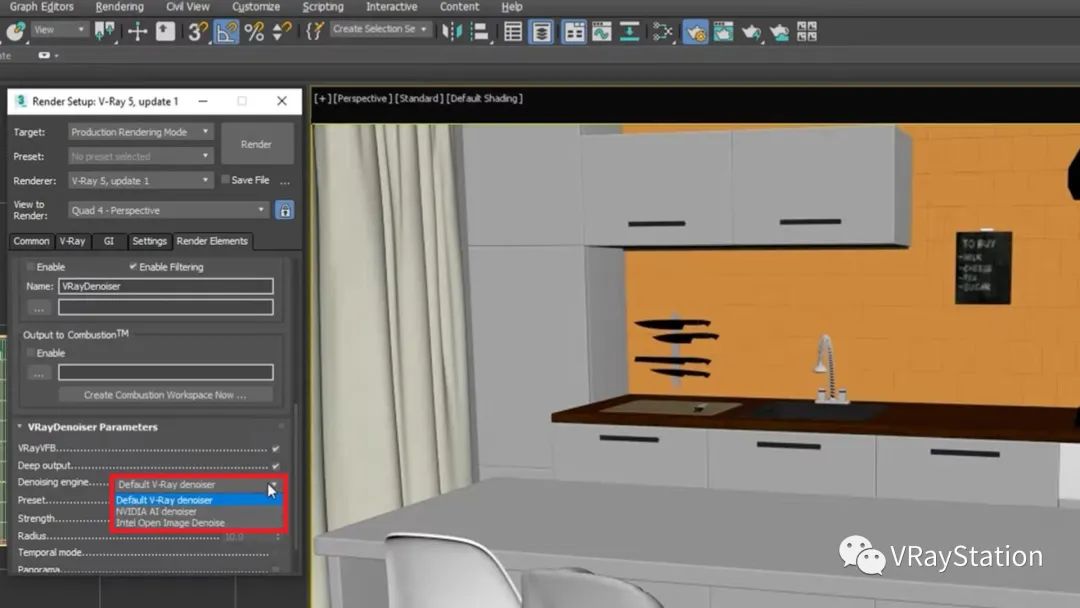Expand the Renderer V-Ray 5 dropdown

pyautogui.click(x=141, y=181)
